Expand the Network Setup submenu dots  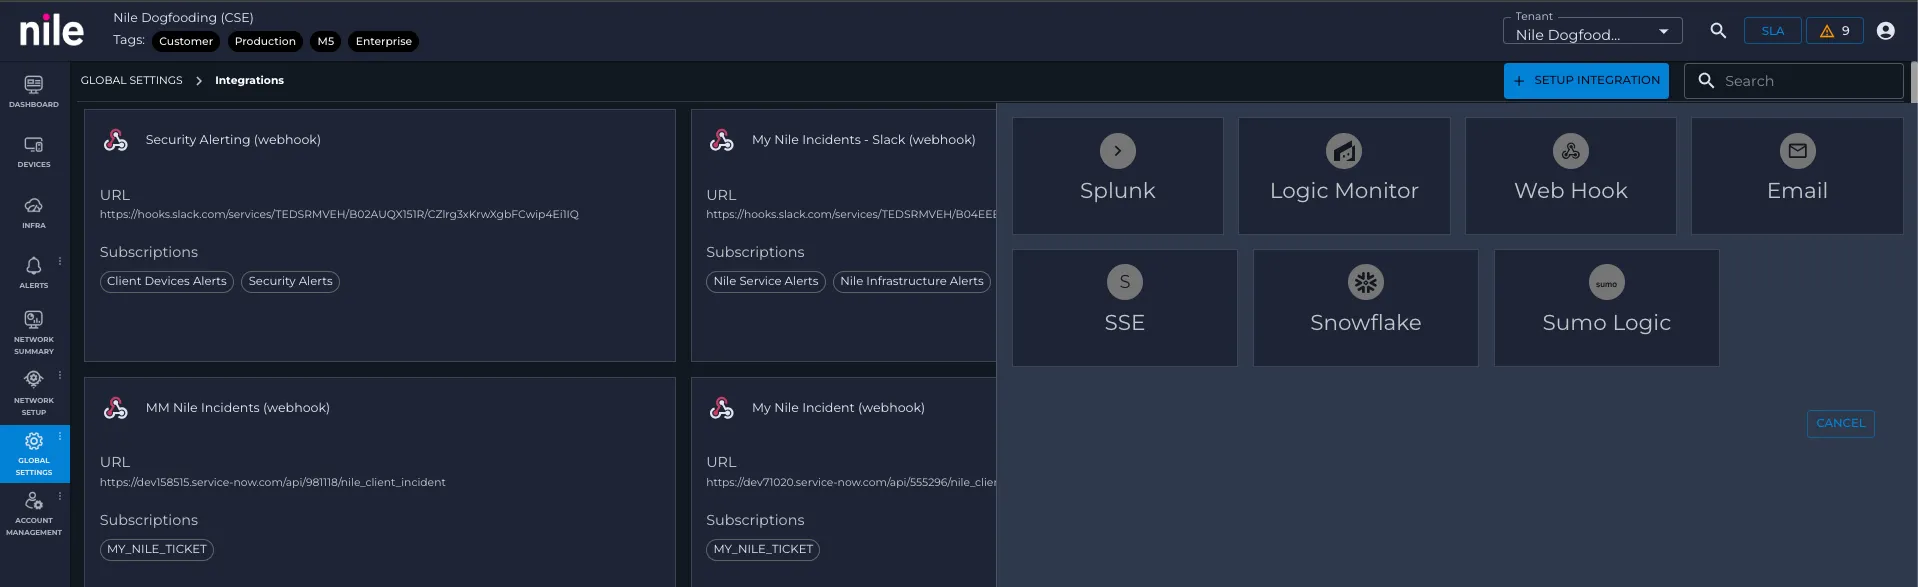pos(60,376)
